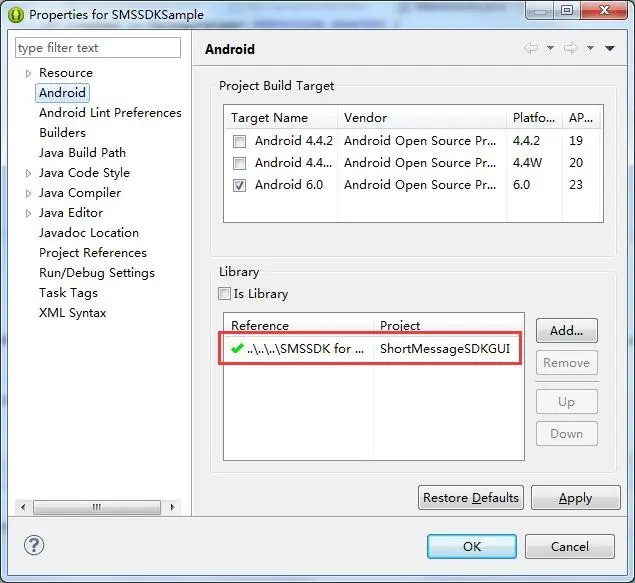The height and width of the screenshot is (583, 635).
Task: Open the Java Build Path page
Action: click(82, 153)
